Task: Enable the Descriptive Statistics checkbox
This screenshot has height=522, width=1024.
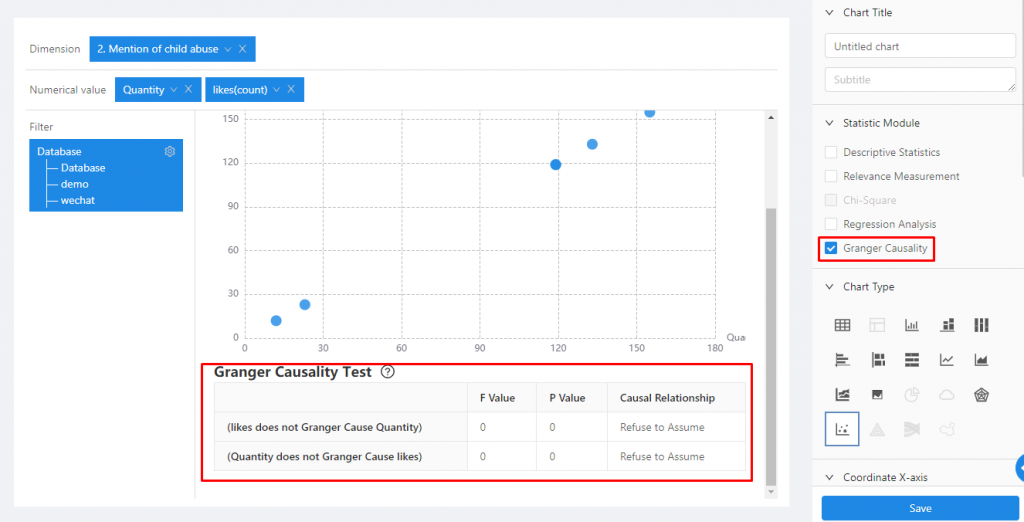Action: tap(830, 153)
